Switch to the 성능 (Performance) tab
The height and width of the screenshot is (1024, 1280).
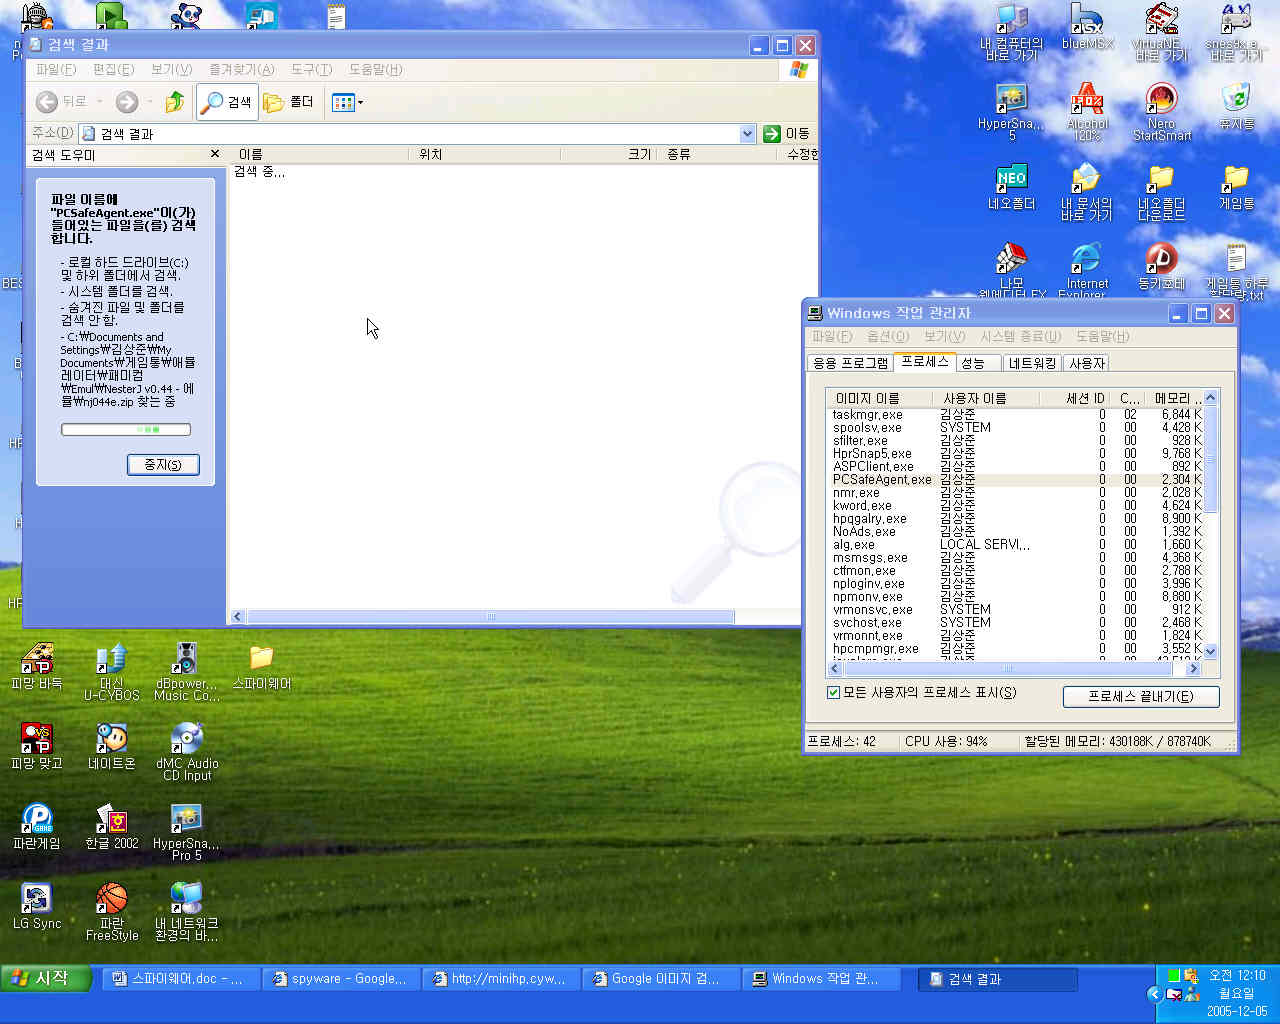pos(973,363)
